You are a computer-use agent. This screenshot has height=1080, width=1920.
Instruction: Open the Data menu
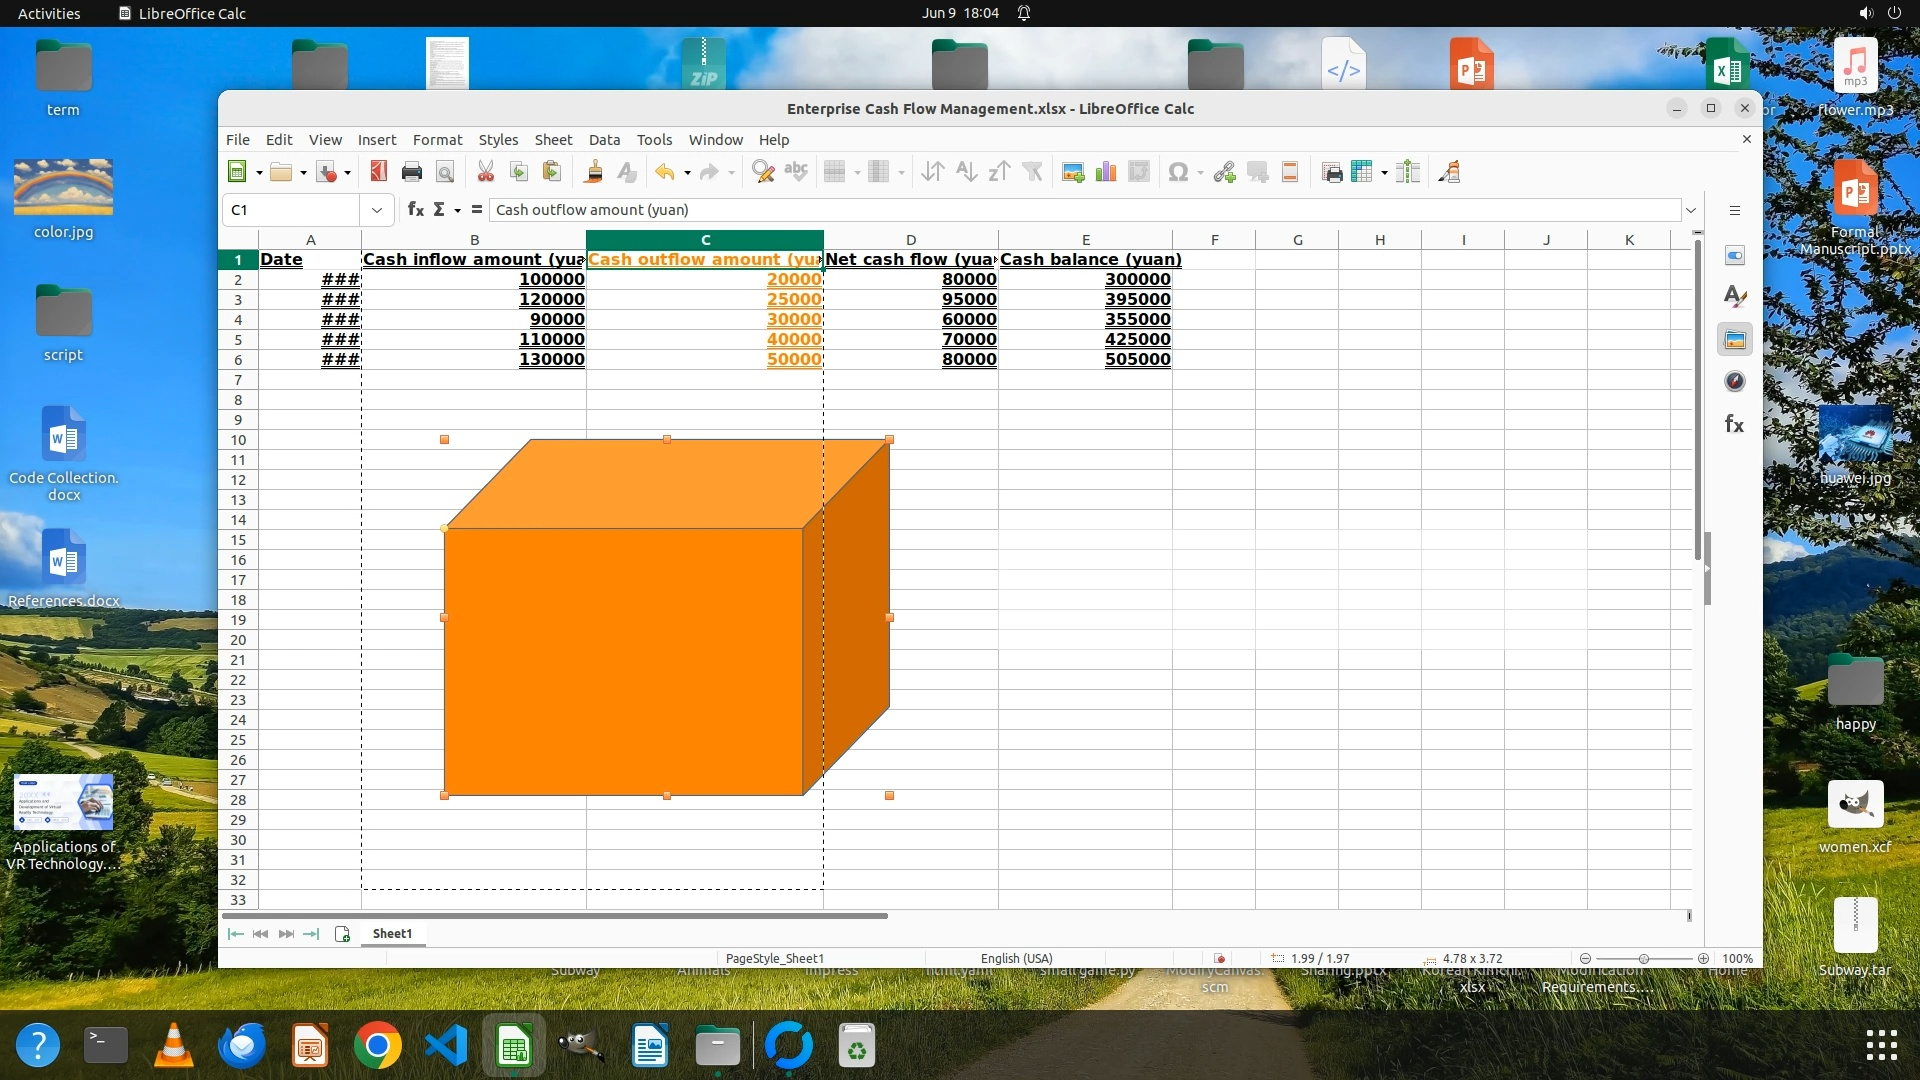(604, 140)
